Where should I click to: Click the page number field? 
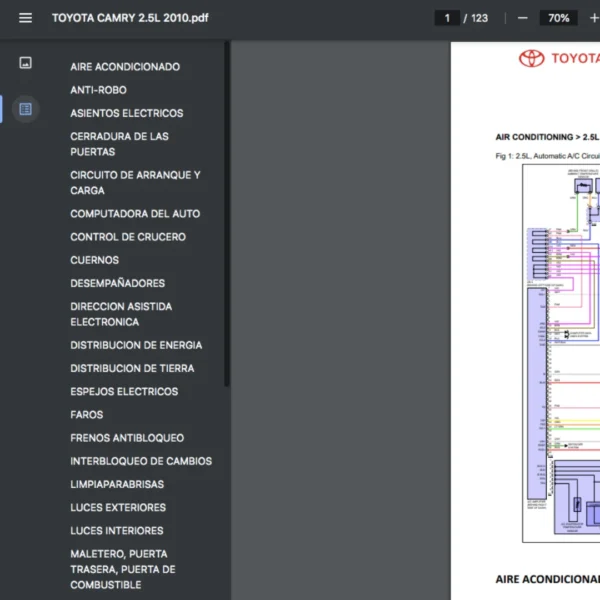click(447, 18)
